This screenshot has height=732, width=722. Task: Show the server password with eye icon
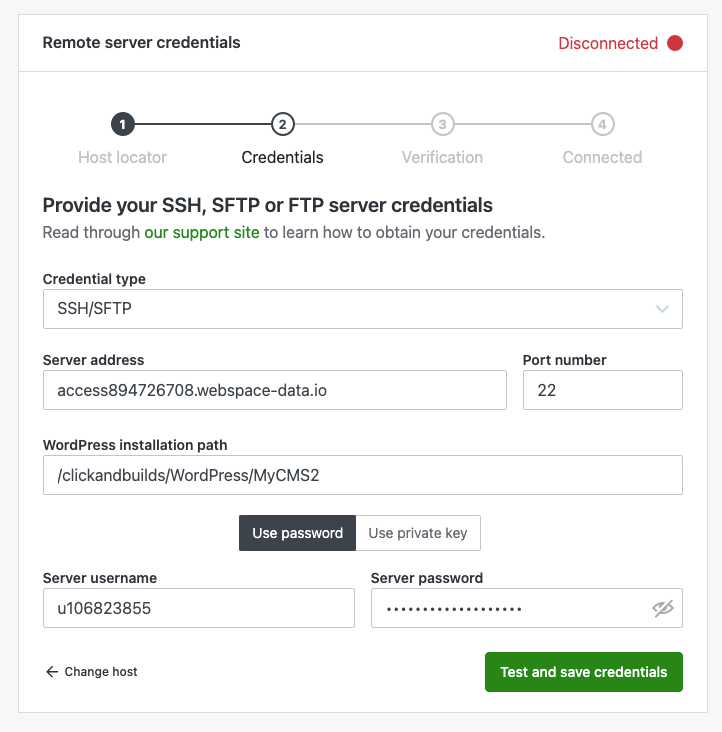point(662,608)
